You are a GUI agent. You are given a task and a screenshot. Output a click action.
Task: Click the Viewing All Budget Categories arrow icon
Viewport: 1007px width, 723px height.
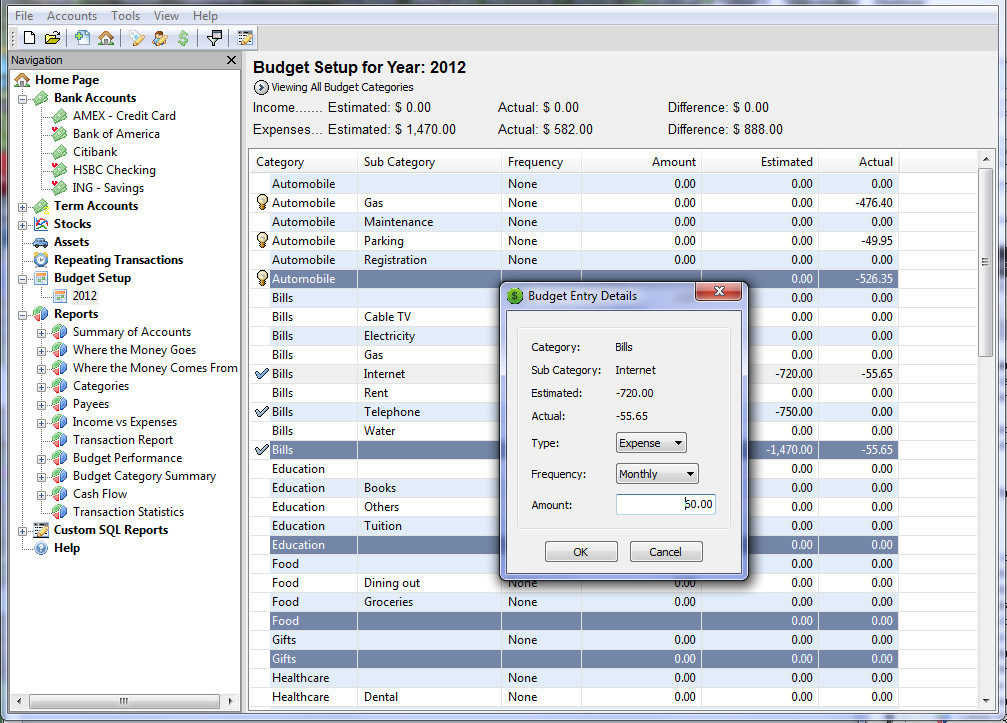pos(261,87)
